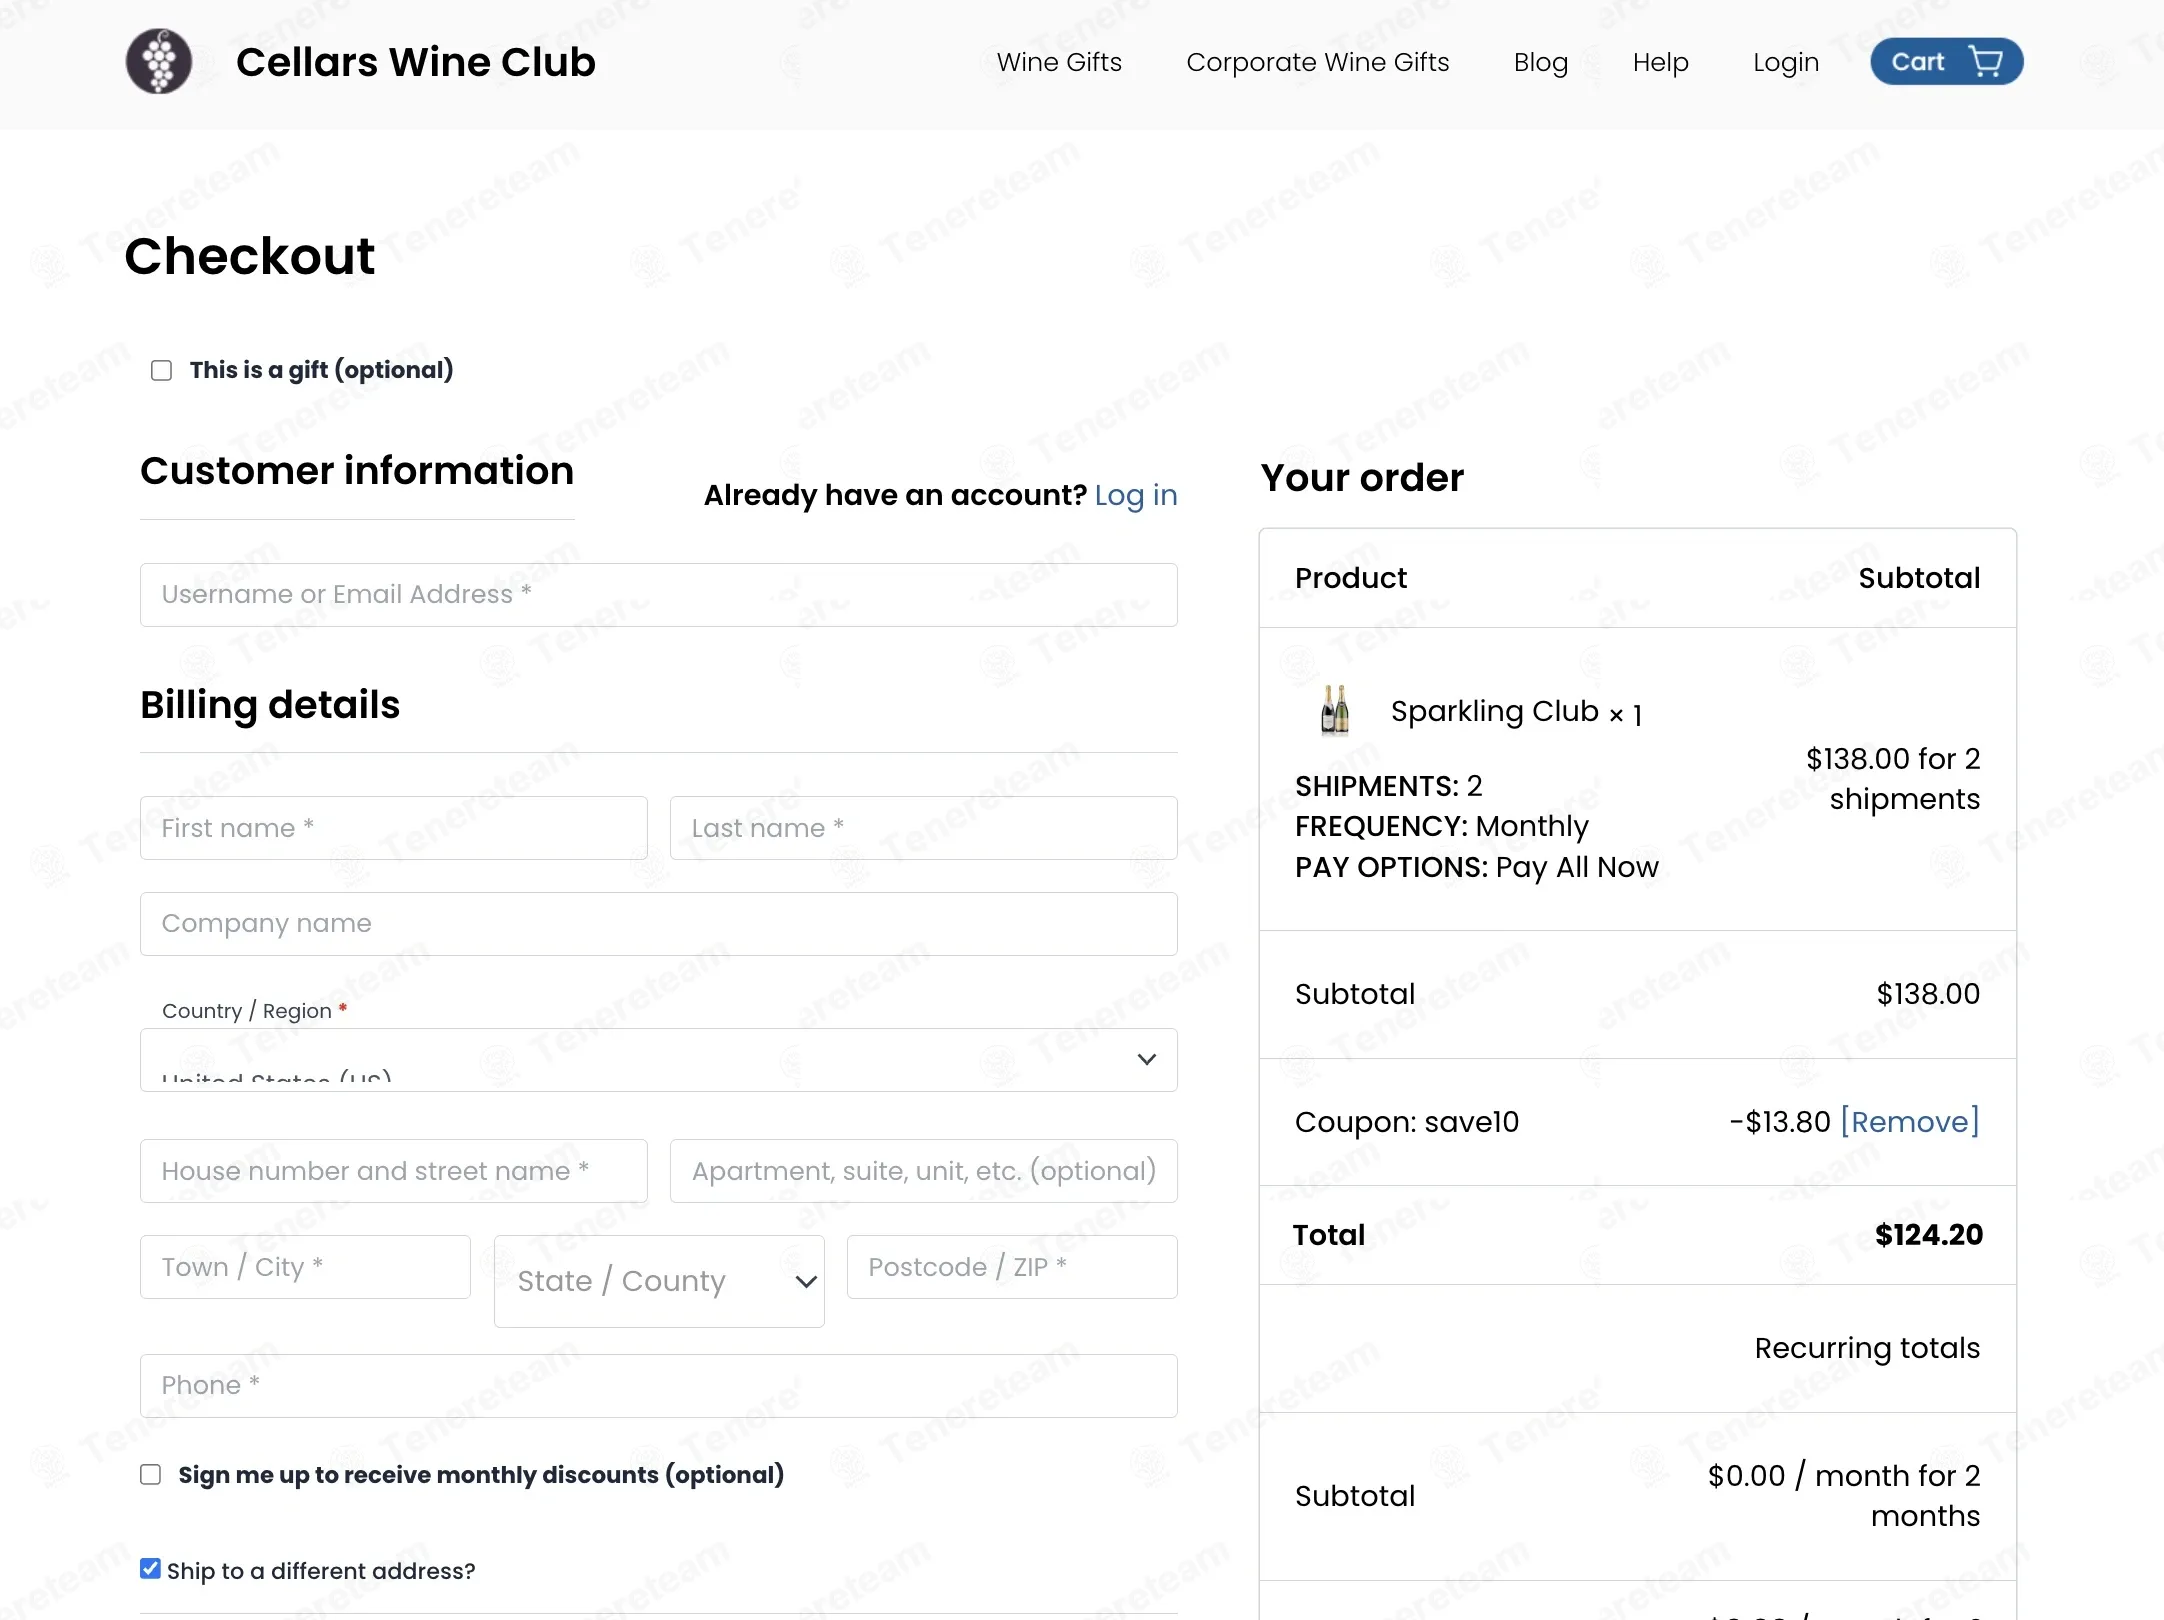Go to Corporate Wine Gifts page
The height and width of the screenshot is (1620, 2164).
(x=1317, y=62)
